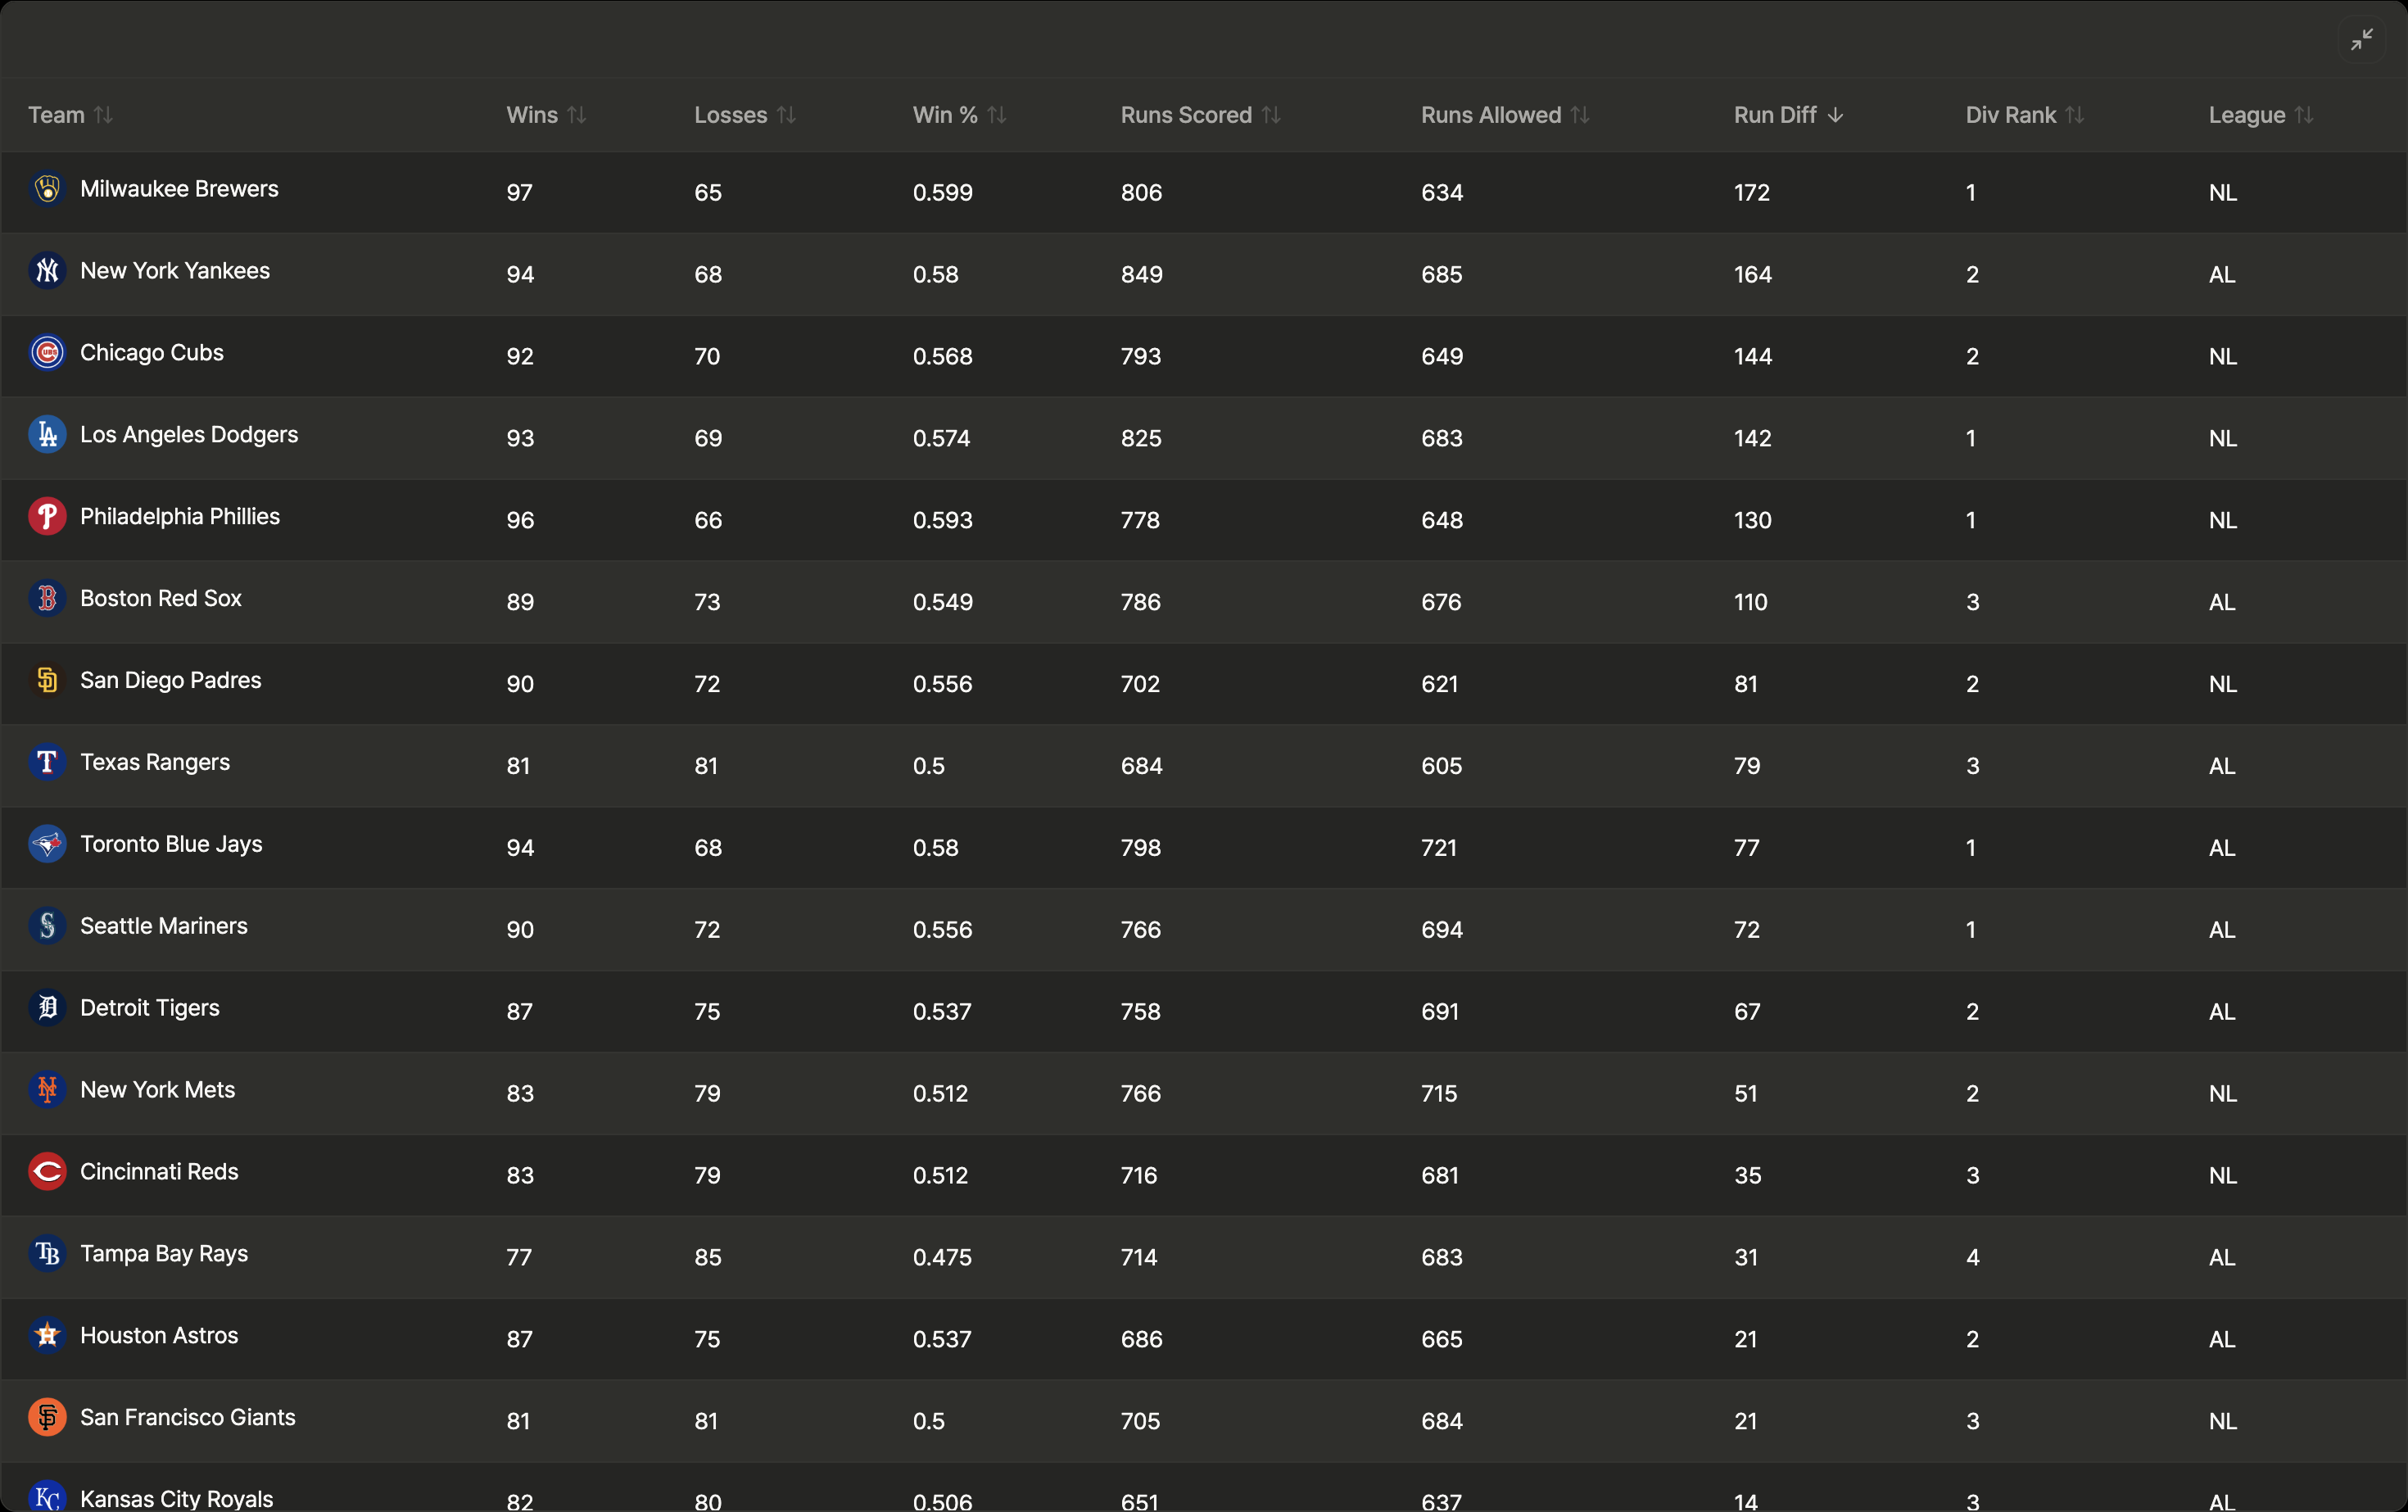Click the Cincinnati Reds logo

[x=47, y=1172]
